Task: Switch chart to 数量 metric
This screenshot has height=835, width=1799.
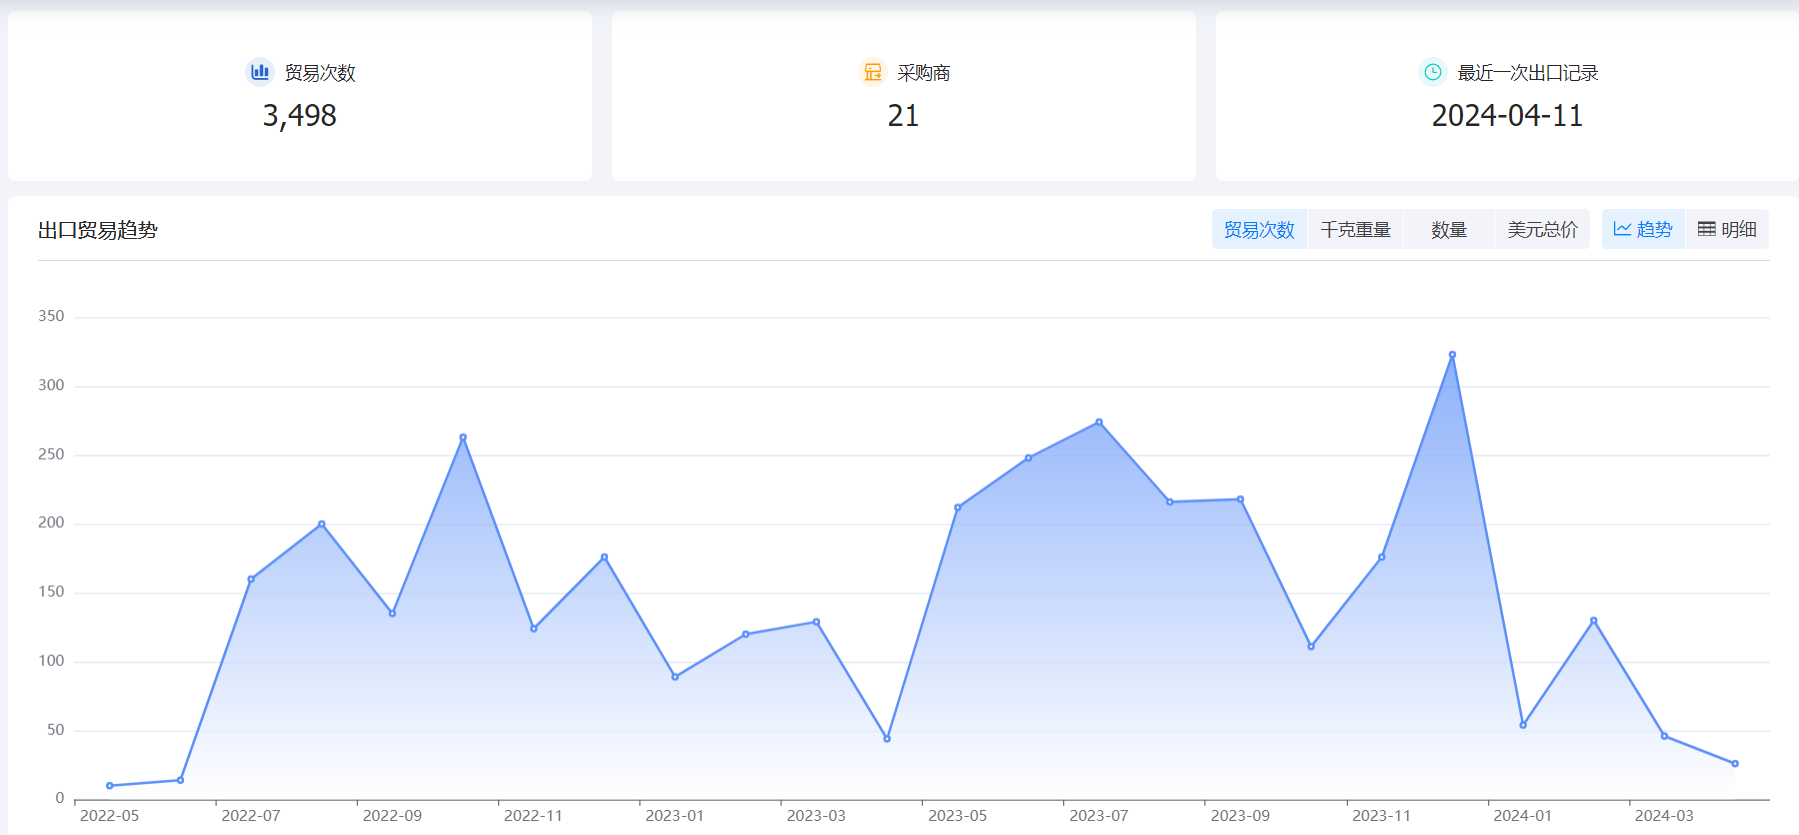Action: coord(1448,230)
